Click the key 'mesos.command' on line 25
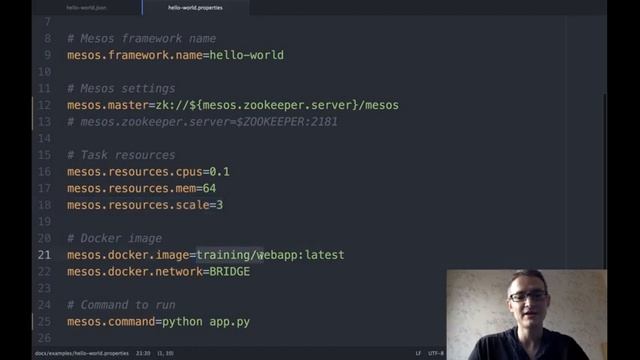 (x=111, y=322)
